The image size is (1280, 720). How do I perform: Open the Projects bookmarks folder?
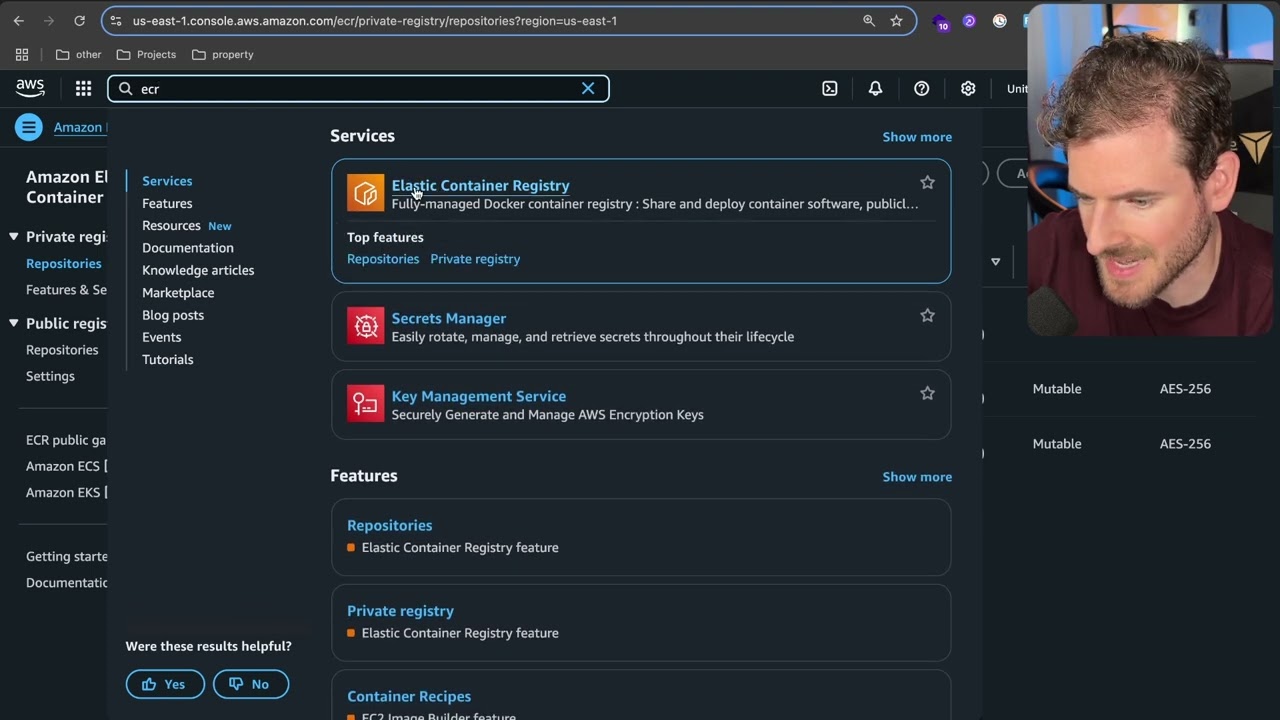tap(146, 54)
